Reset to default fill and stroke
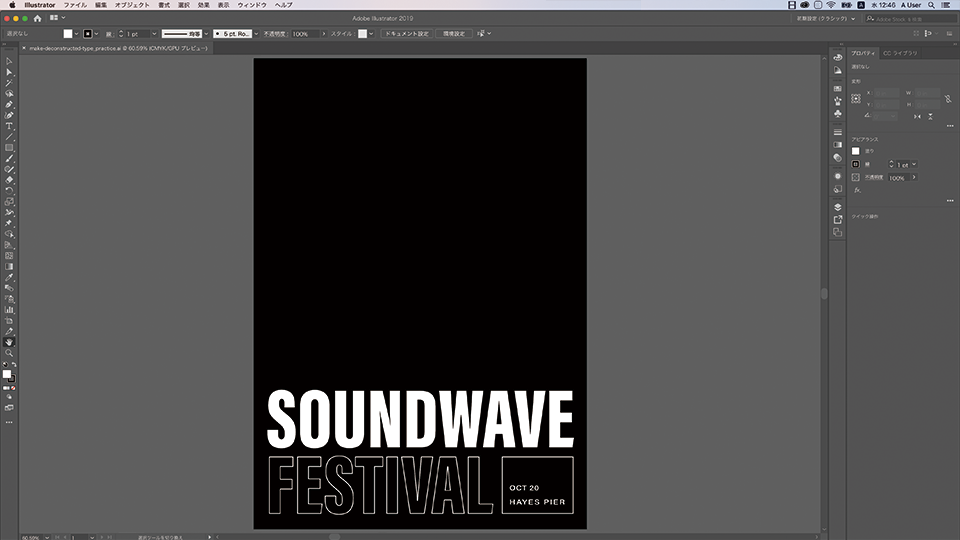This screenshot has width=960, height=540. click(5, 365)
